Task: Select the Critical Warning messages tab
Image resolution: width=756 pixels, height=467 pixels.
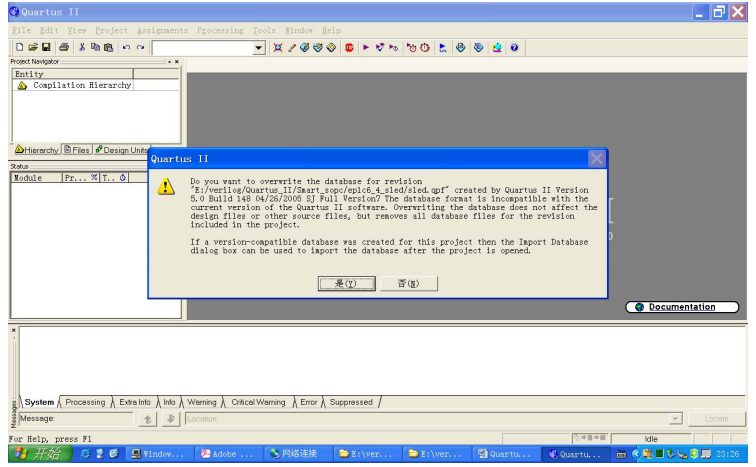Action: pyautogui.click(x=258, y=402)
